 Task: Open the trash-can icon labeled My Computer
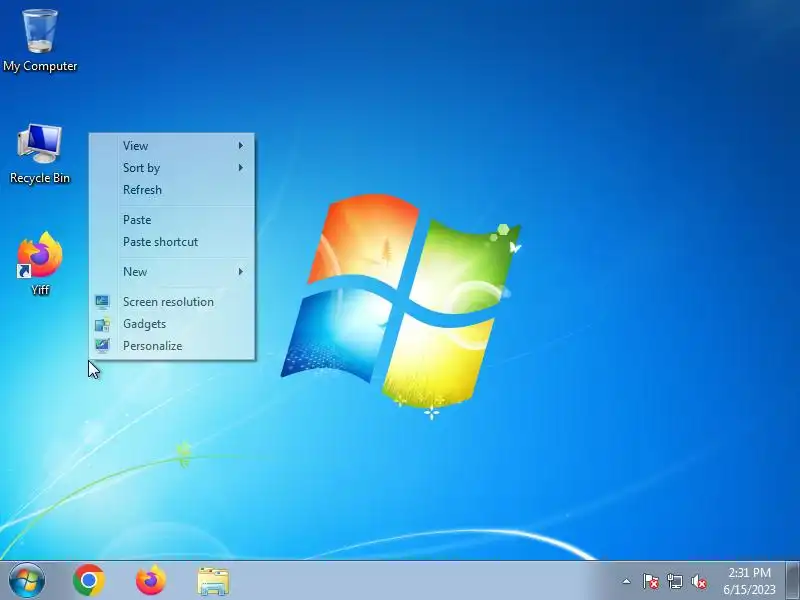click(x=40, y=40)
